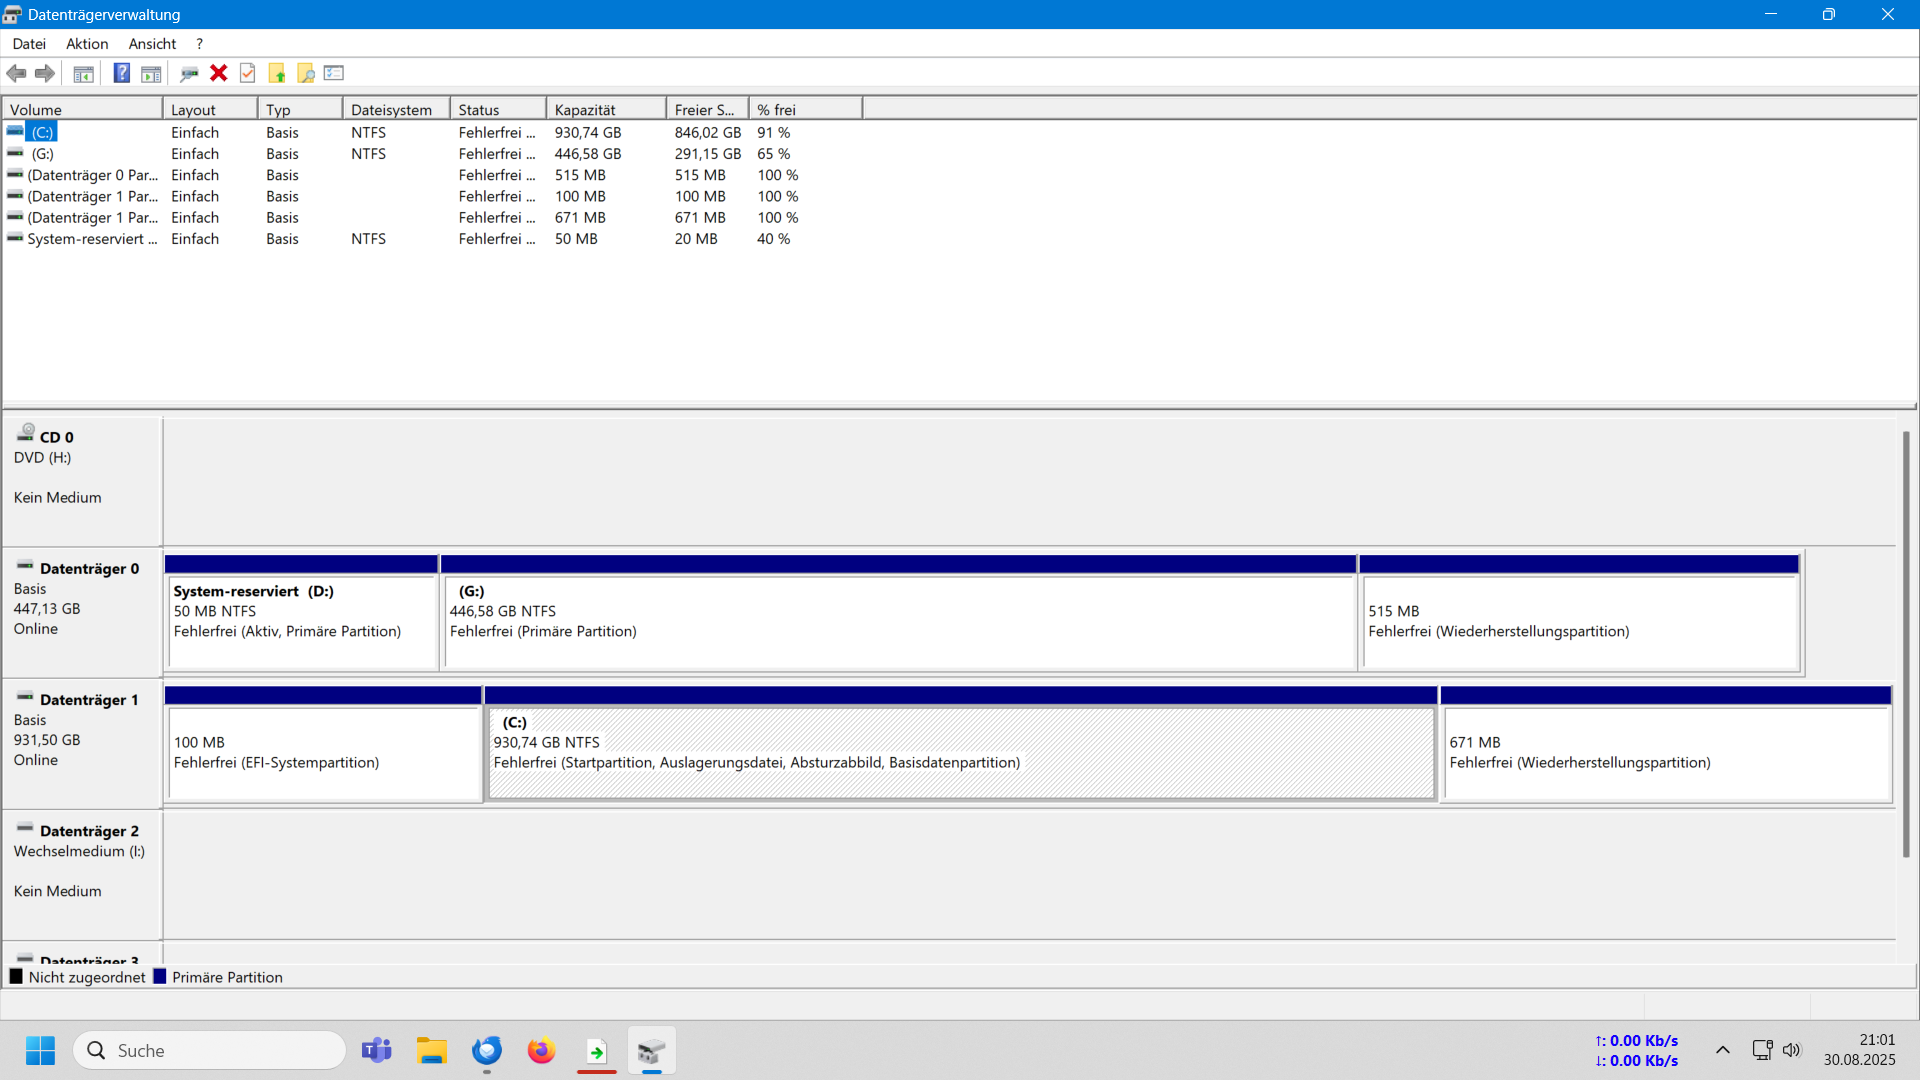Select the (G:) volume row in list

click(430, 153)
